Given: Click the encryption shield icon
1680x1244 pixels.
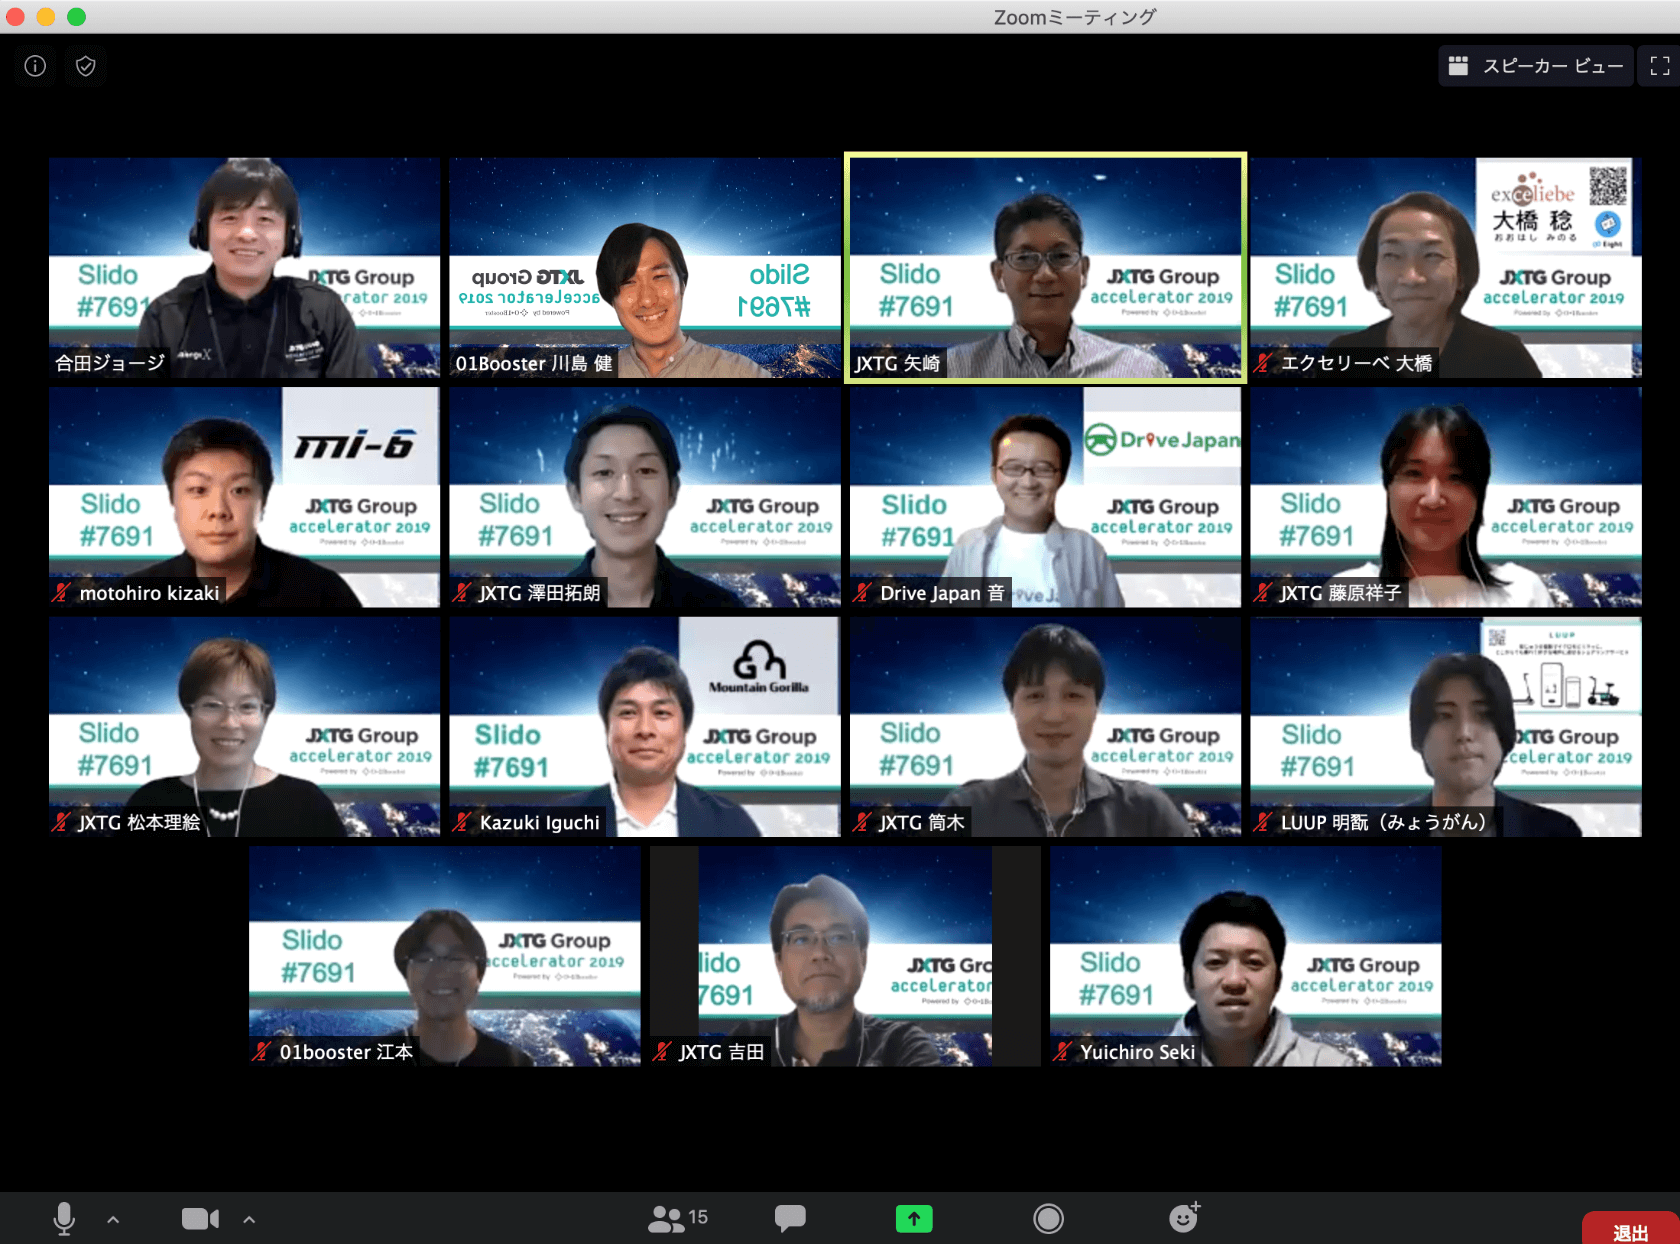Looking at the screenshot, I should (x=86, y=66).
